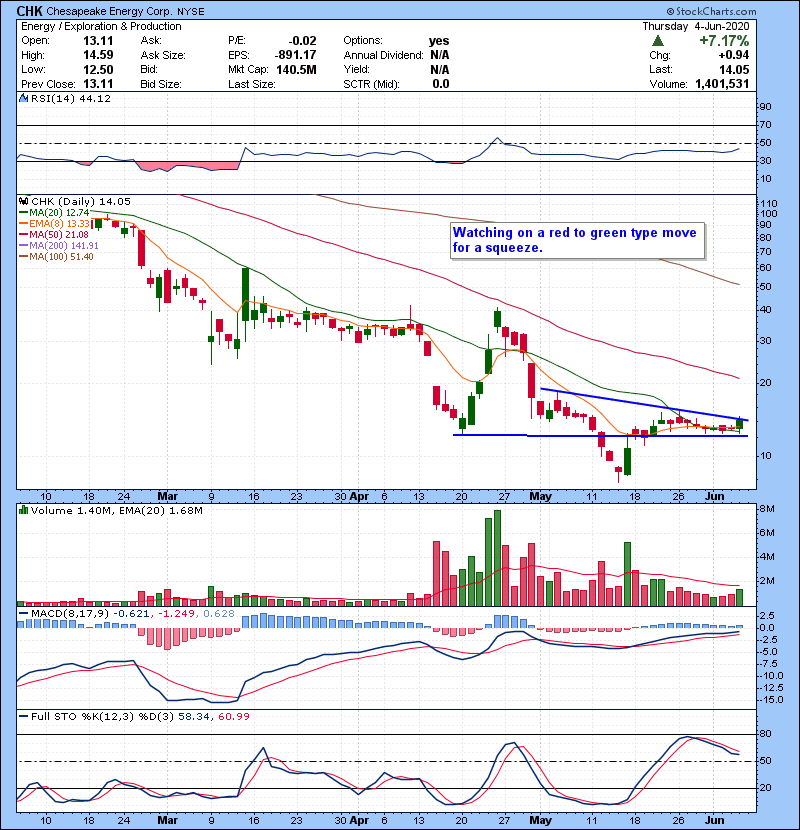Click the stochastic %D value 60.99
This screenshot has height=830, width=800.
click(233, 716)
